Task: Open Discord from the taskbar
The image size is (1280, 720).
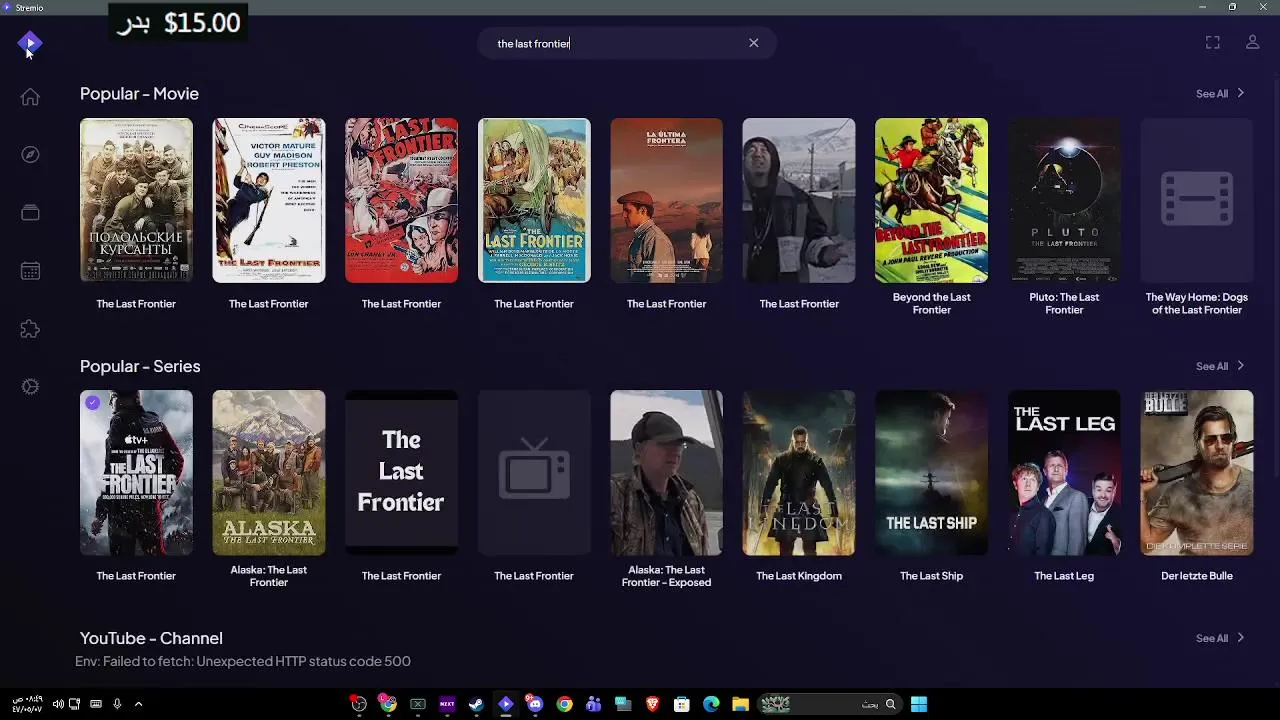Action: tap(535, 704)
